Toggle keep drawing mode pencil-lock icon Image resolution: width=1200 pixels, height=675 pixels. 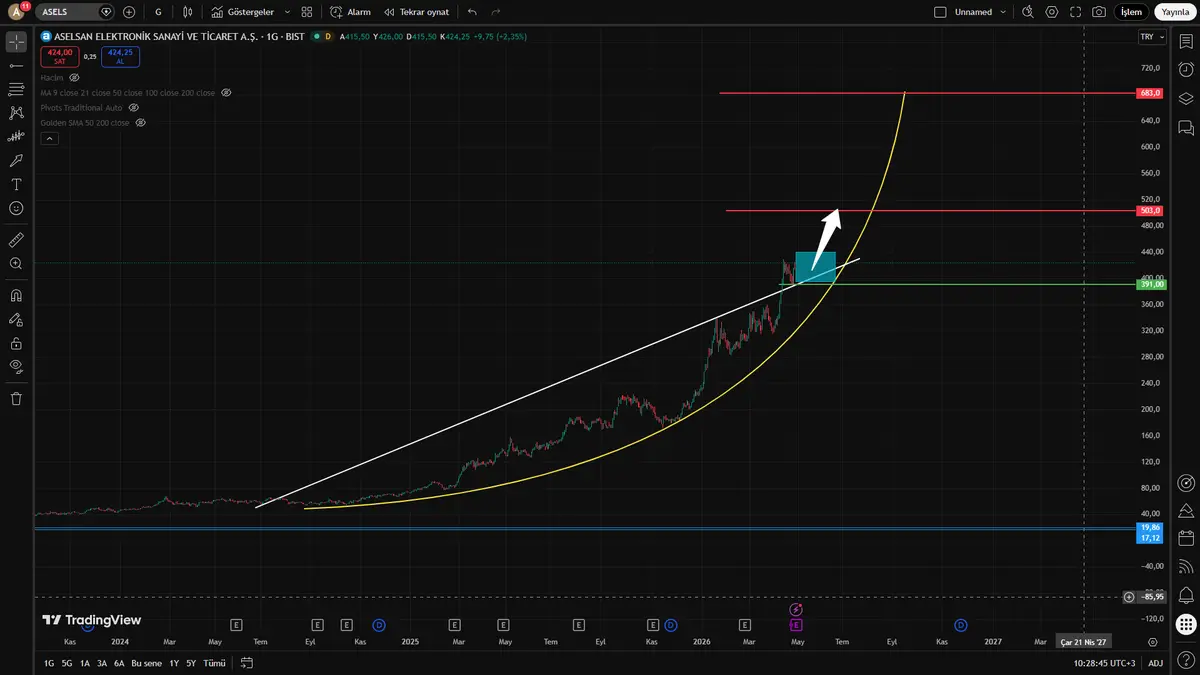click(16, 319)
